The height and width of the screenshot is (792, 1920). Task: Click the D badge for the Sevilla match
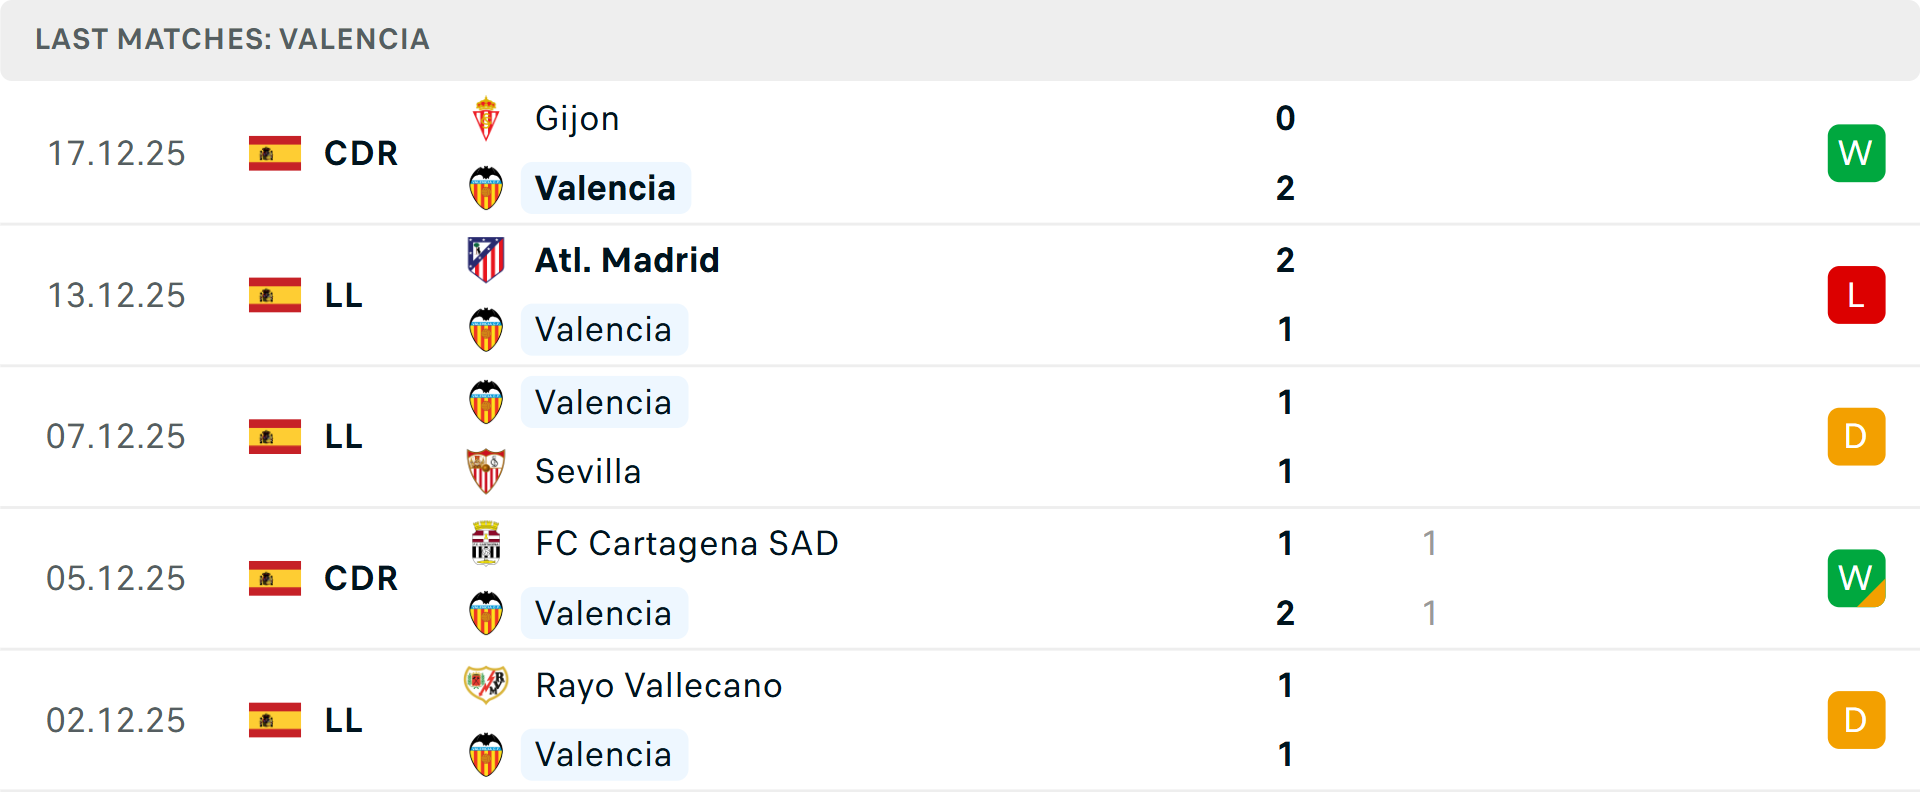click(x=1856, y=437)
